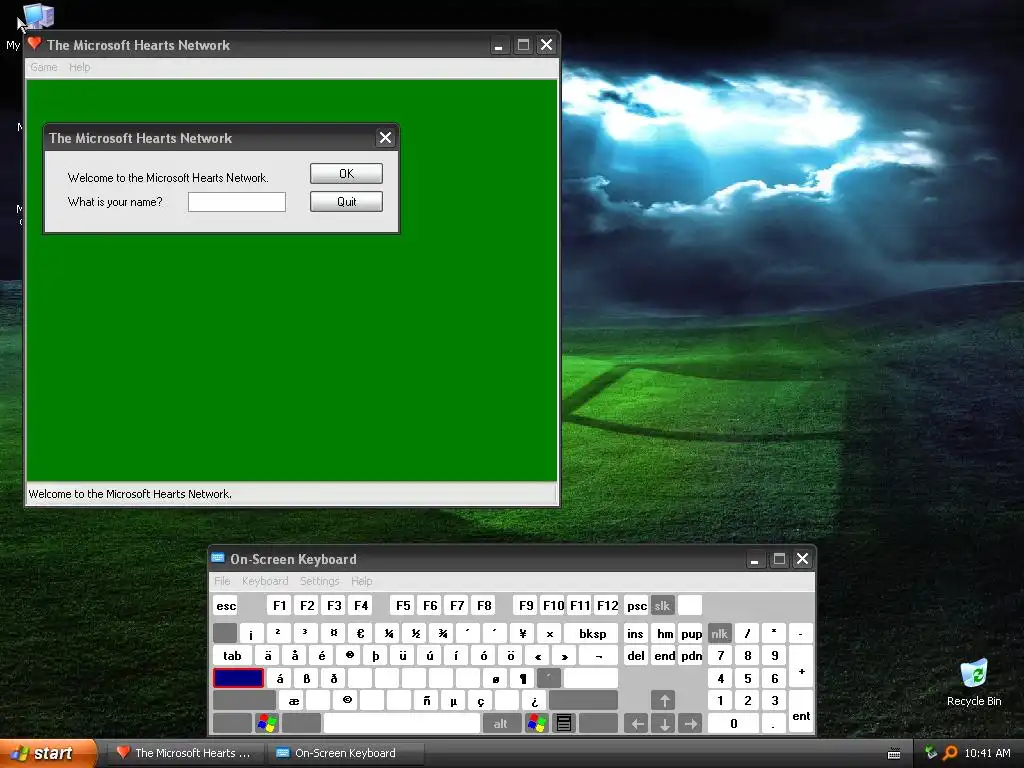This screenshot has height=768, width=1024.
Task: Open the Settings menu of On-Screen Keyboard
Action: point(319,581)
